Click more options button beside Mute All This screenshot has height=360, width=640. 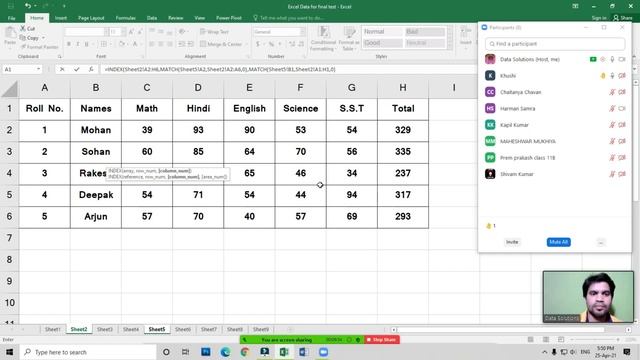coord(601,242)
